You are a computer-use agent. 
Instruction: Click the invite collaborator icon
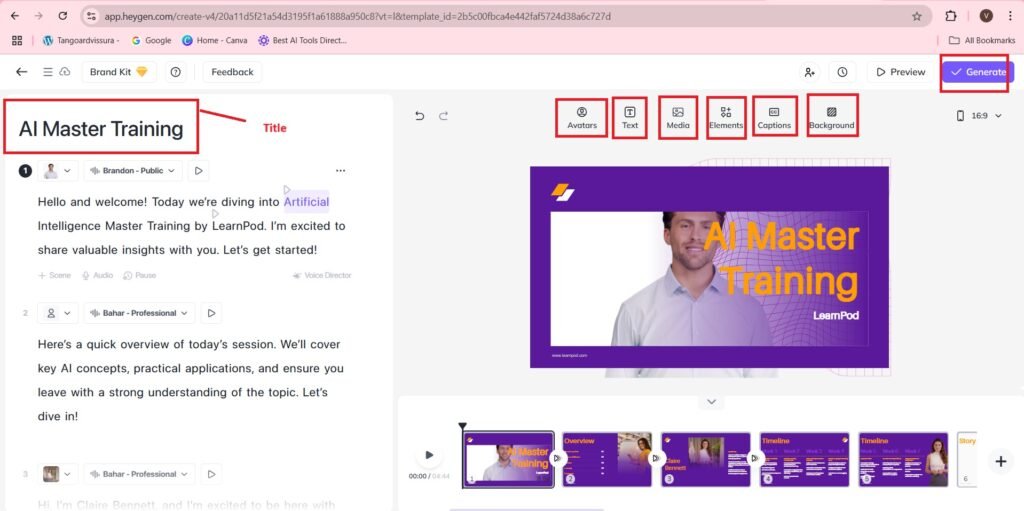810,72
